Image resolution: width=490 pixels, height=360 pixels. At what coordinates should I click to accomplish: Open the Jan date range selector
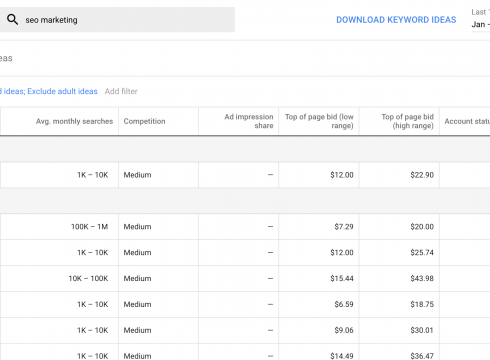480,25
